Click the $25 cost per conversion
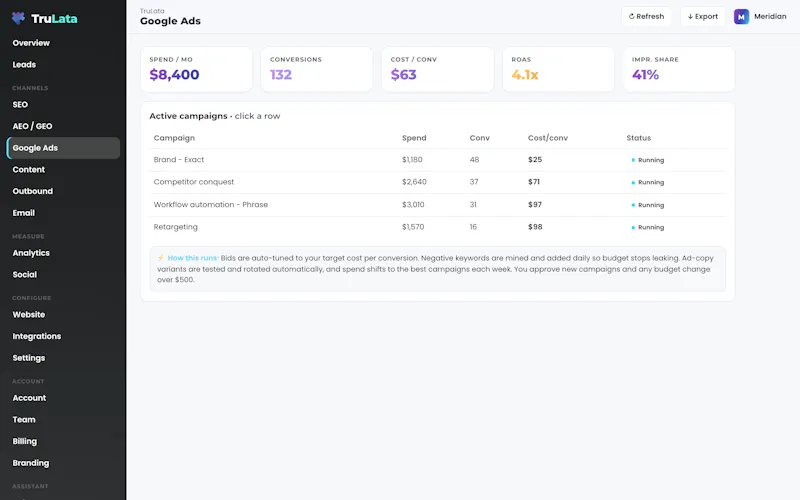This screenshot has height=500, width=800. (535, 160)
